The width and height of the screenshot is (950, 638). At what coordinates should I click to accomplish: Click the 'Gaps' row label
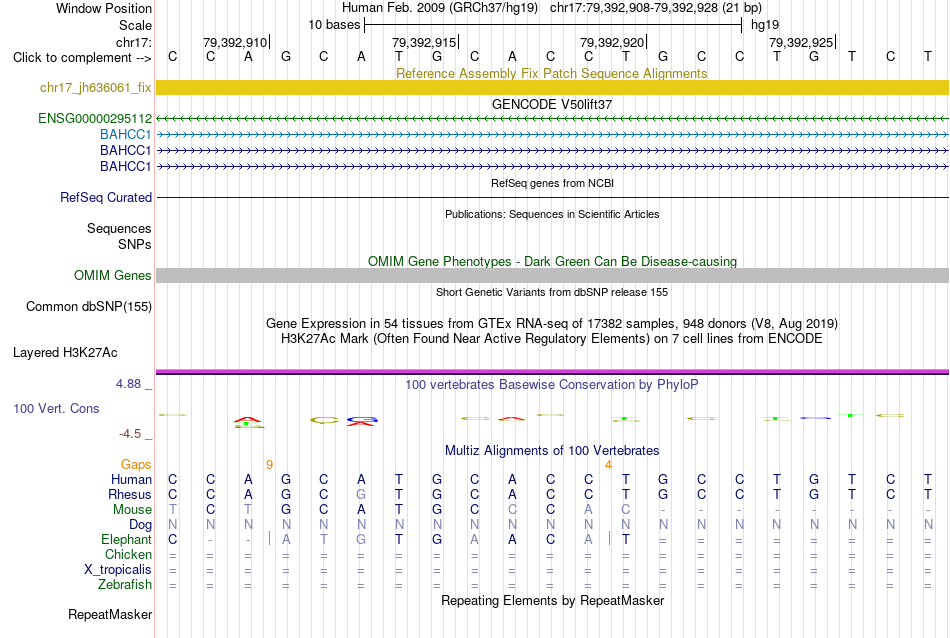(x=136, y=465)
